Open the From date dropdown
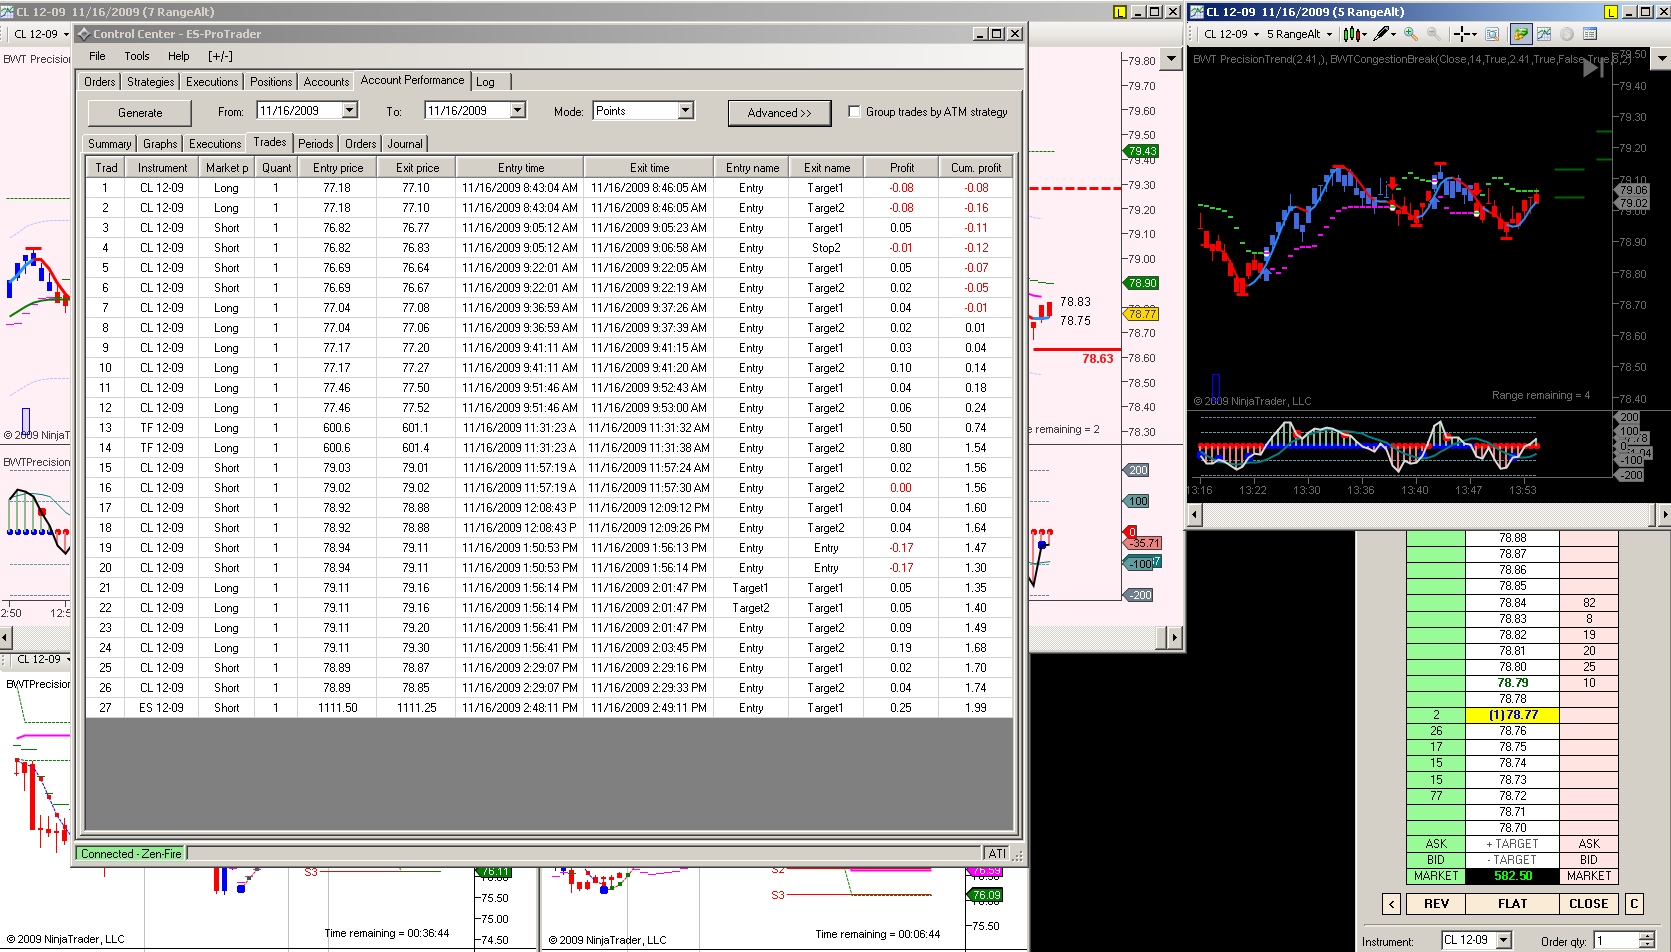Image resolution: width=1671 pixels, height=952 pixels. pyautogui.click(x=350, y=110)
